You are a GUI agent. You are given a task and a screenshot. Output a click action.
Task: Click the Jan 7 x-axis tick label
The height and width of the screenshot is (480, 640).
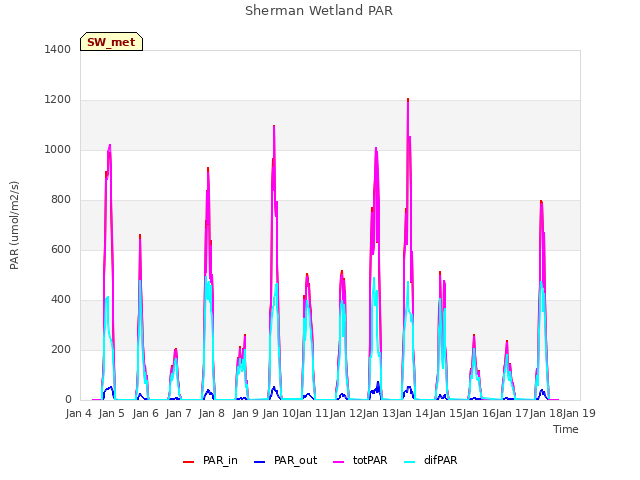click(178, 413)
